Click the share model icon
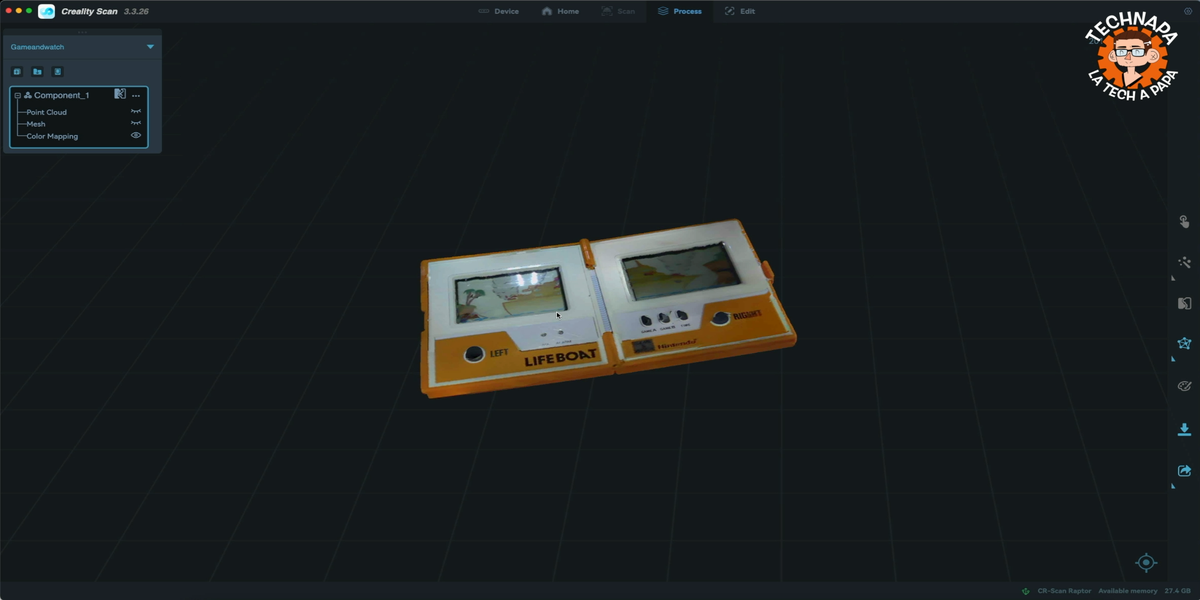 coord(1184,471)
